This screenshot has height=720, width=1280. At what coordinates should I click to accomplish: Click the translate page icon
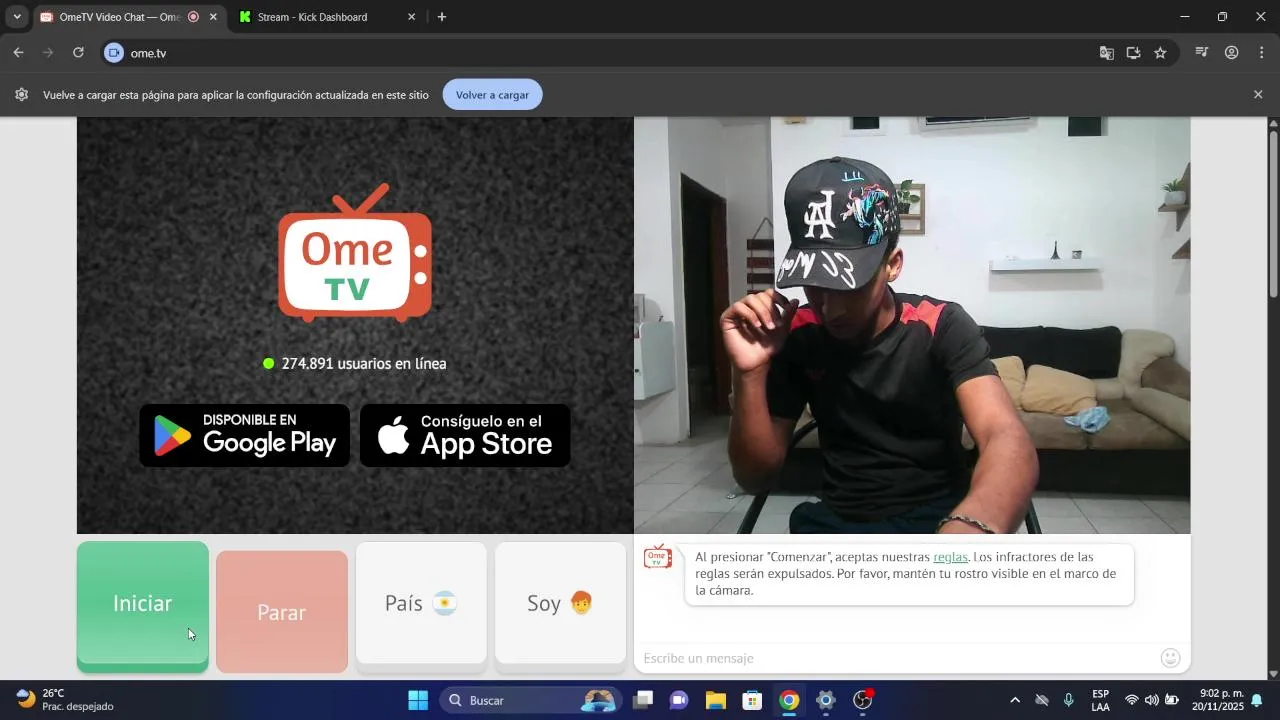(x=1107, y=53)
